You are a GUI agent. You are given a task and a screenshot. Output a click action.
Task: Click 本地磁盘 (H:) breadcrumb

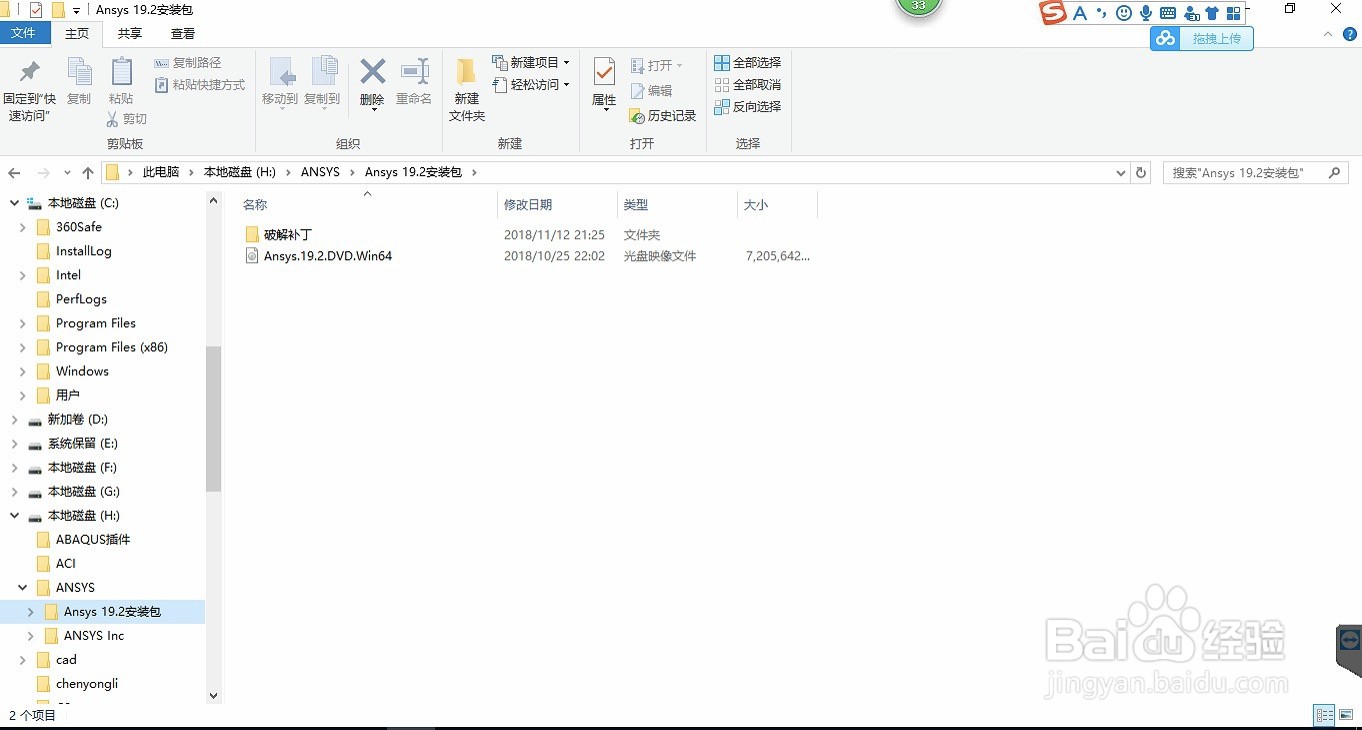coord(239,173)
